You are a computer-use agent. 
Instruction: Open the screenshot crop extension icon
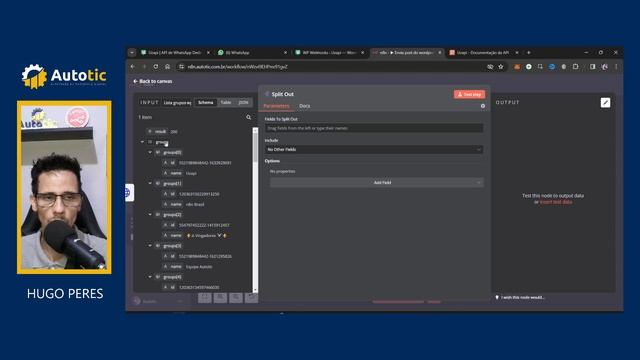(540, 67)
